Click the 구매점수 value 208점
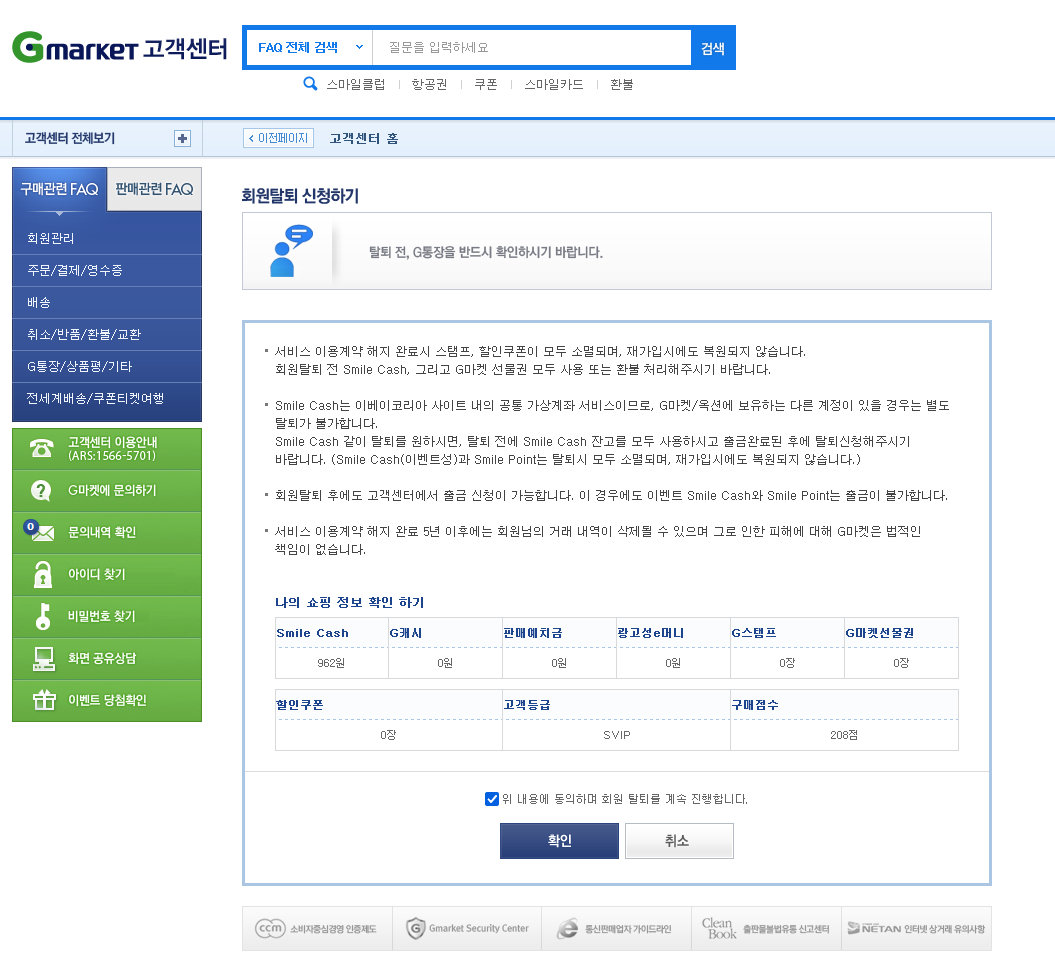Screen dimensions: 1055x975 [x=844, y=735]
